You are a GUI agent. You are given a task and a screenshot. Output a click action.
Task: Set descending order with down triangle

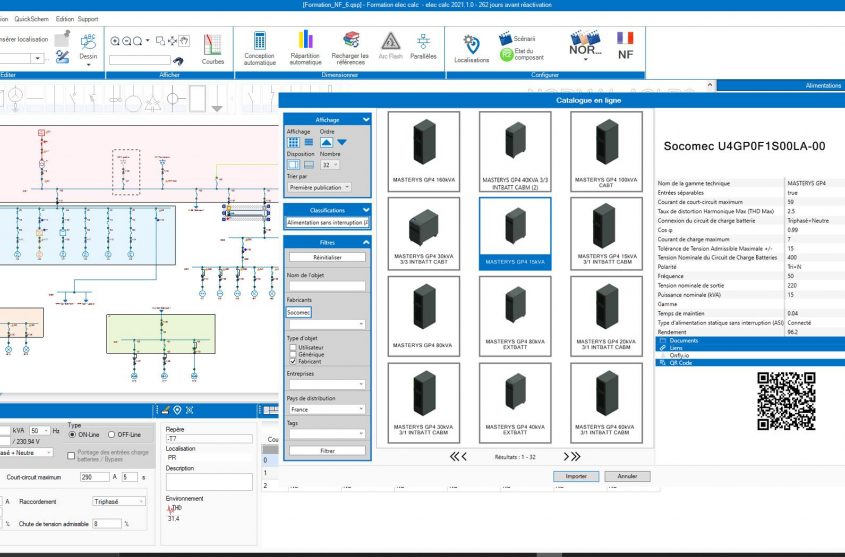[342, 142]
